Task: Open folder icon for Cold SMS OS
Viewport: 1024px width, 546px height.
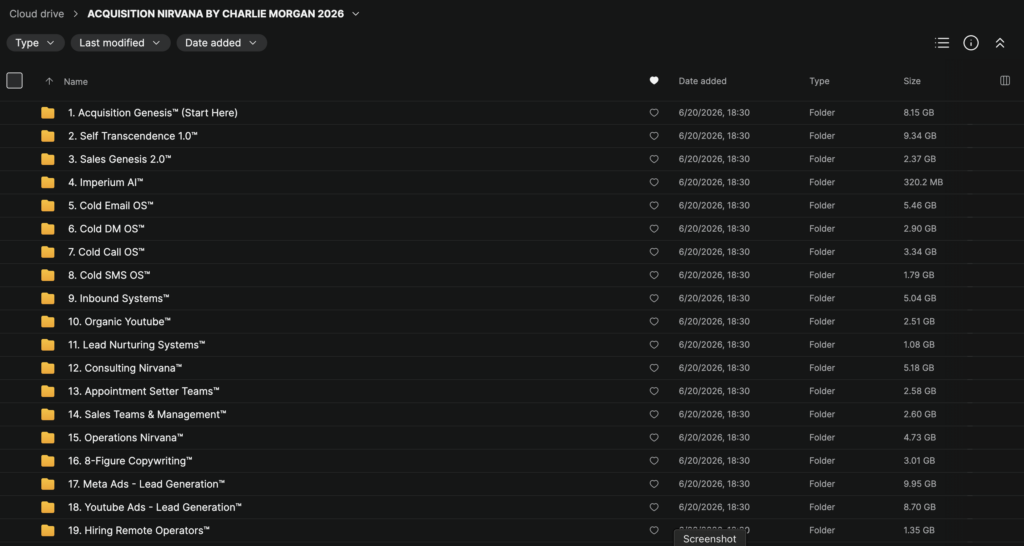Action: [48, 275]
